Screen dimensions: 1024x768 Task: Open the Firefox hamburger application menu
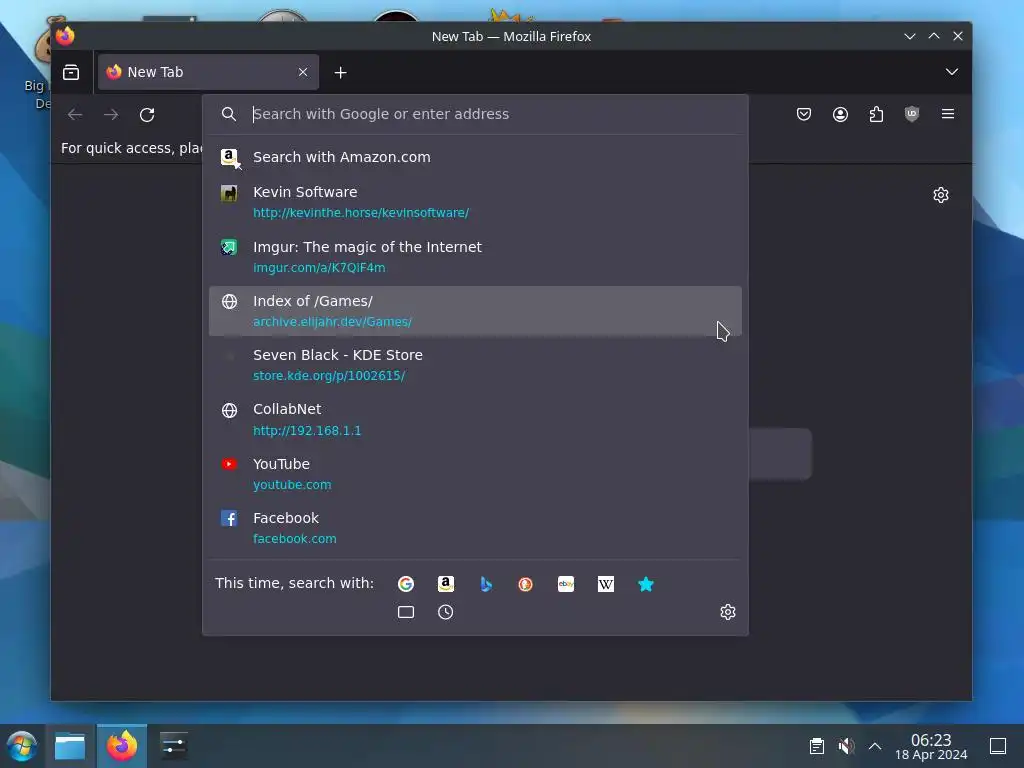point(948,114)
